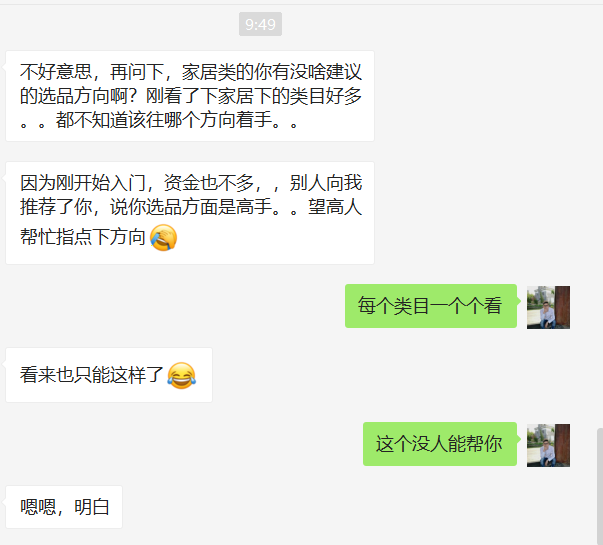This screenshot has width=603, height=545.
Task: Open sender avatar beside 每个类目一个个看
Action: pos(548,307)
